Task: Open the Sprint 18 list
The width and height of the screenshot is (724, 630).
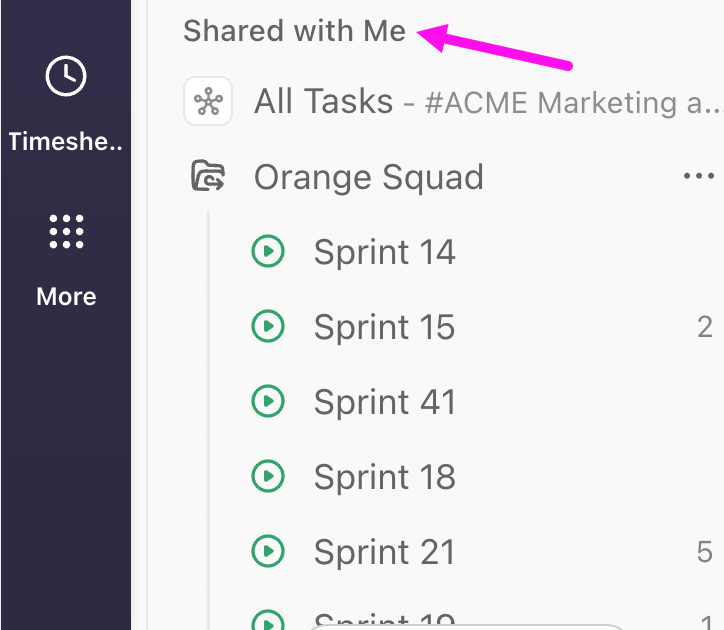Action: 384,477
